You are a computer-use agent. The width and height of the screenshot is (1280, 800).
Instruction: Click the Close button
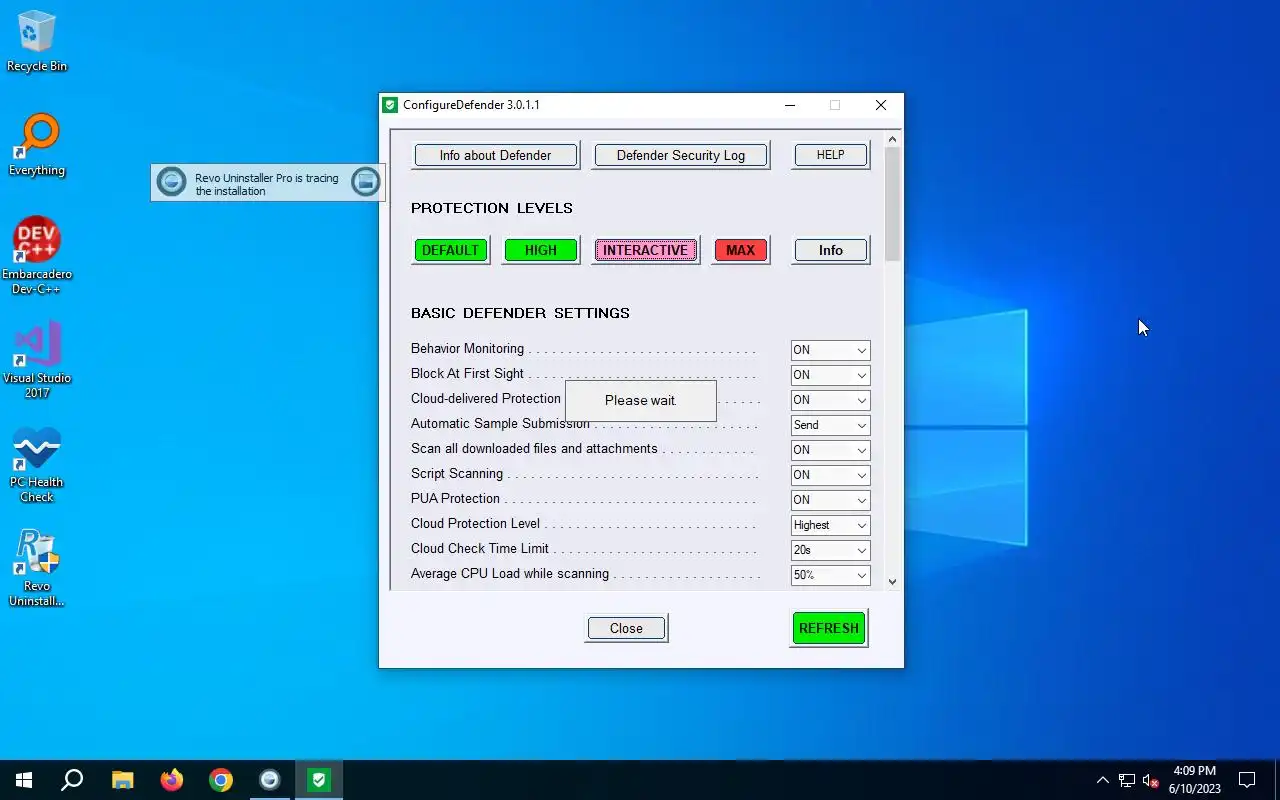(626, 628)
